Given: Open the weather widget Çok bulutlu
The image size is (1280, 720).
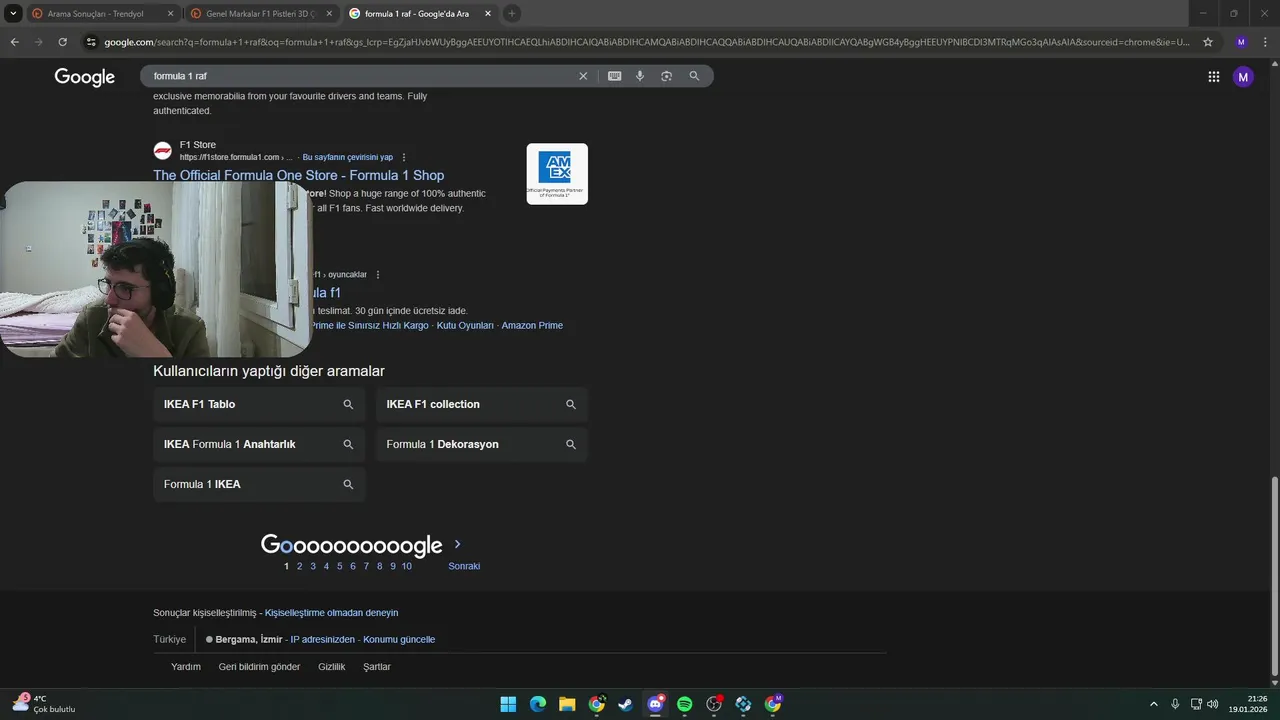Looking at the screenshot, I should [x=43, y=704].
